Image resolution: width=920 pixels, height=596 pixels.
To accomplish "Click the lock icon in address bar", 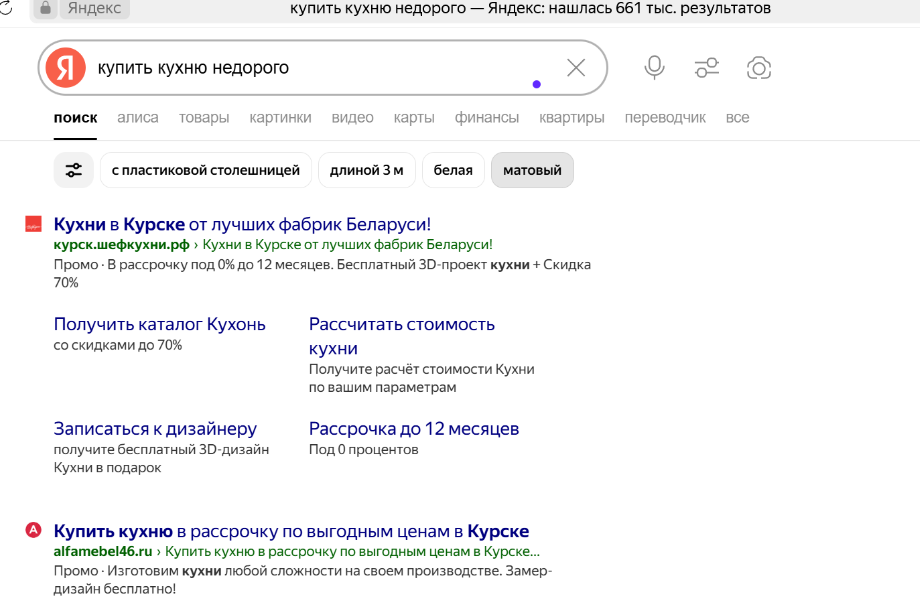I will click(x=45, y=8).
